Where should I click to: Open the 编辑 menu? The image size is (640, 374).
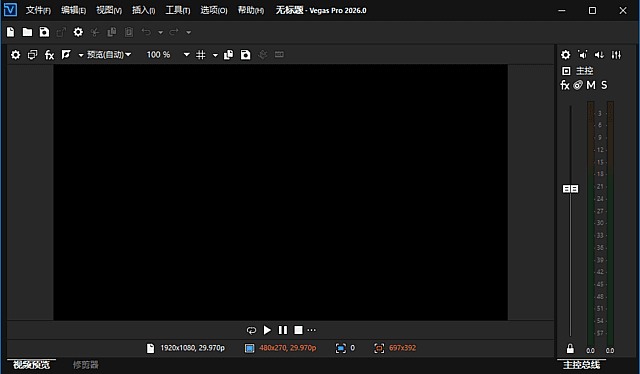click(73, 10)
